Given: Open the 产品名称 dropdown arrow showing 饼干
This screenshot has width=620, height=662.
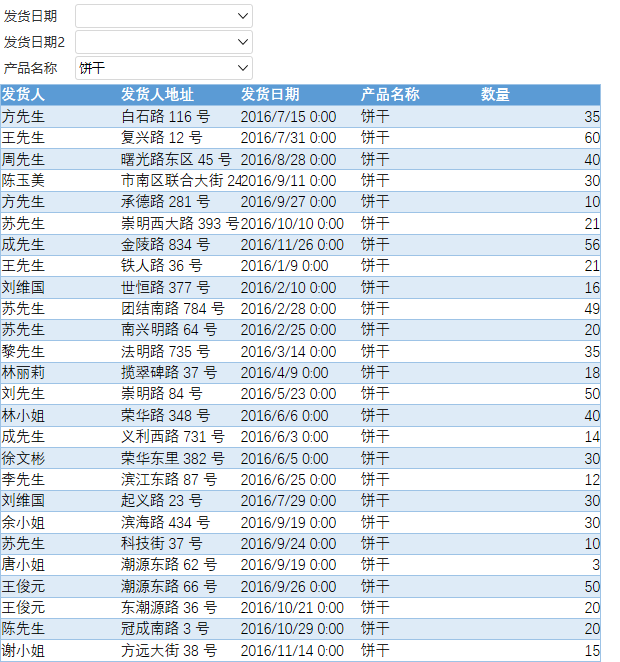Looking at the screenshot, I should point(243,68).
